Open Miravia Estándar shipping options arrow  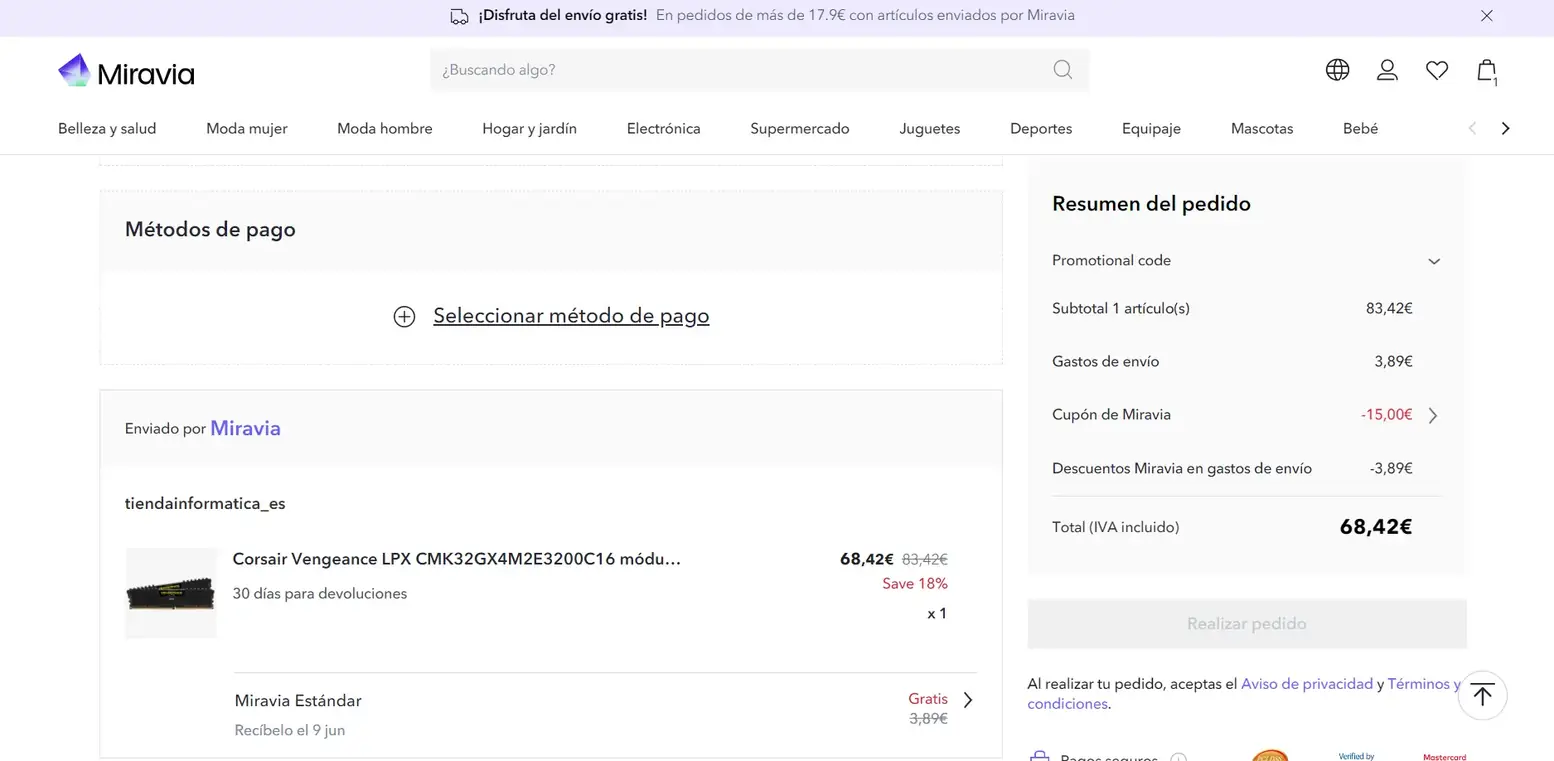[x=967, y=700]
